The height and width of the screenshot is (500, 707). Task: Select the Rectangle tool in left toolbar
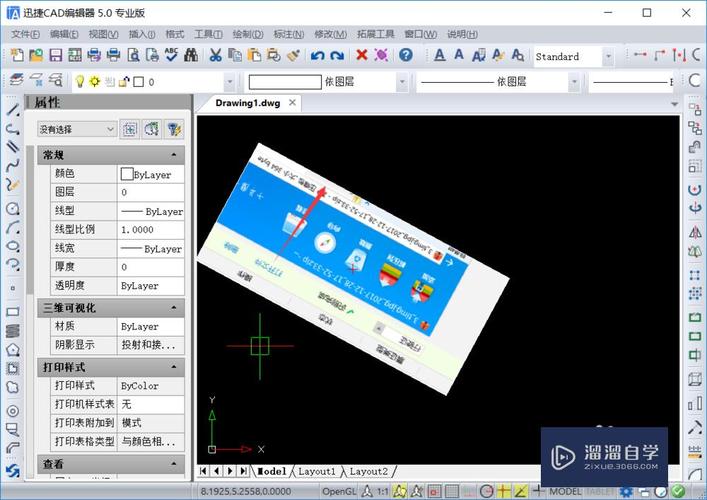click(x=13, y=312)
